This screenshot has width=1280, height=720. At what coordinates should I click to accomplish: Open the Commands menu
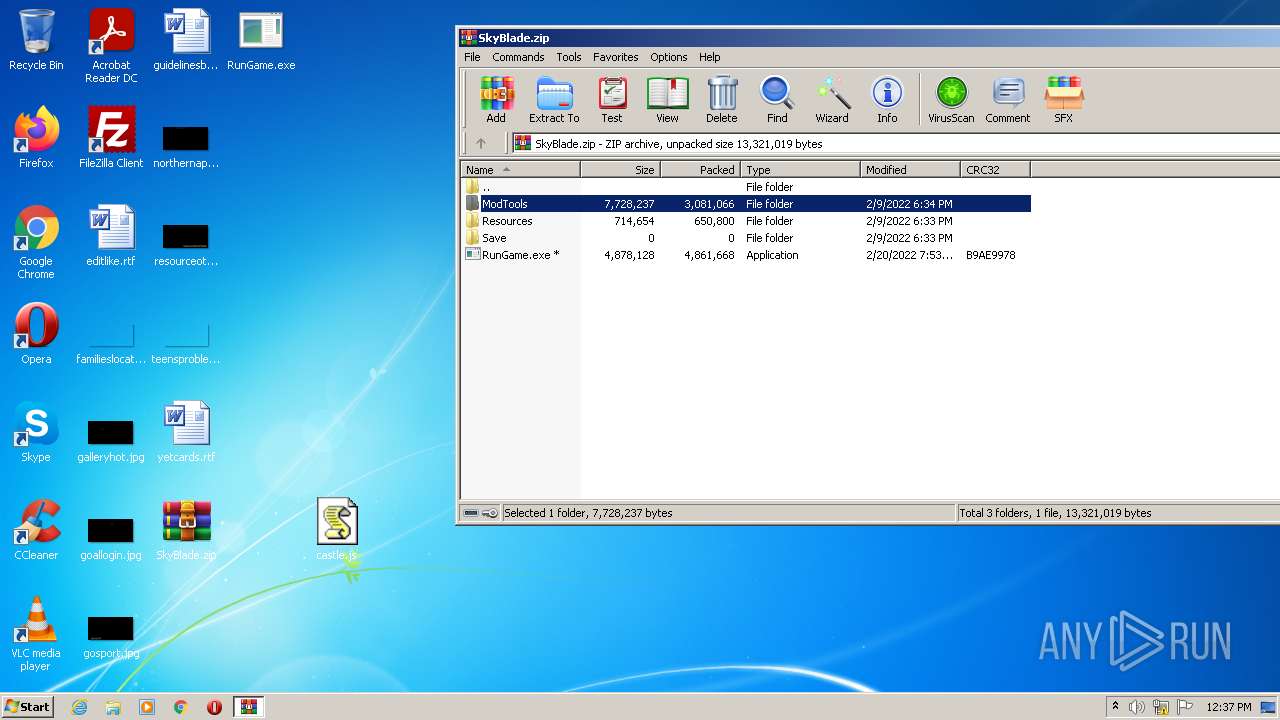click(x=518, y=57)
